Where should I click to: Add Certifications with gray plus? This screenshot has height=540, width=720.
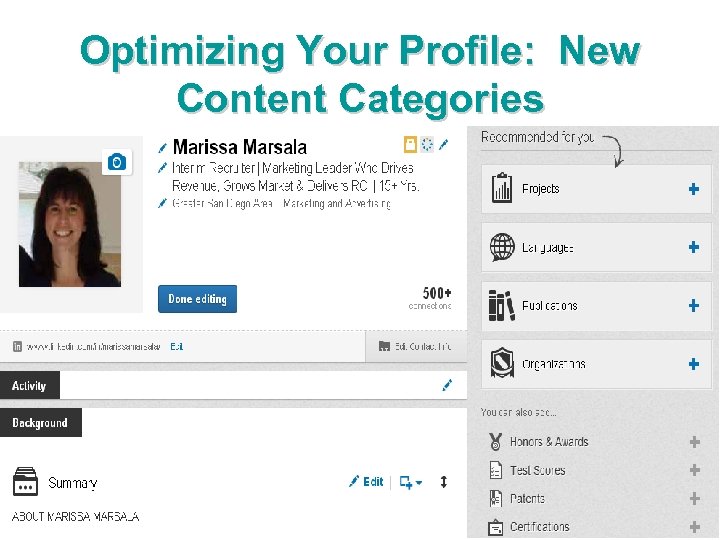pos(695,527)
